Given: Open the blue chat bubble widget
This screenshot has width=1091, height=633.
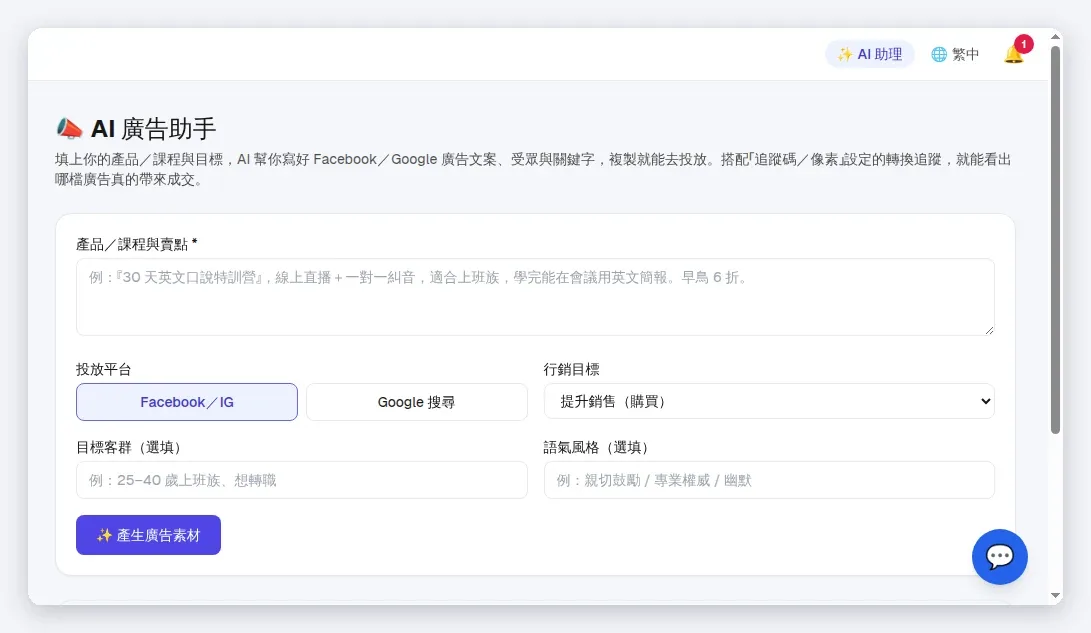Looking at the screenshot, I should [1000, 556].
